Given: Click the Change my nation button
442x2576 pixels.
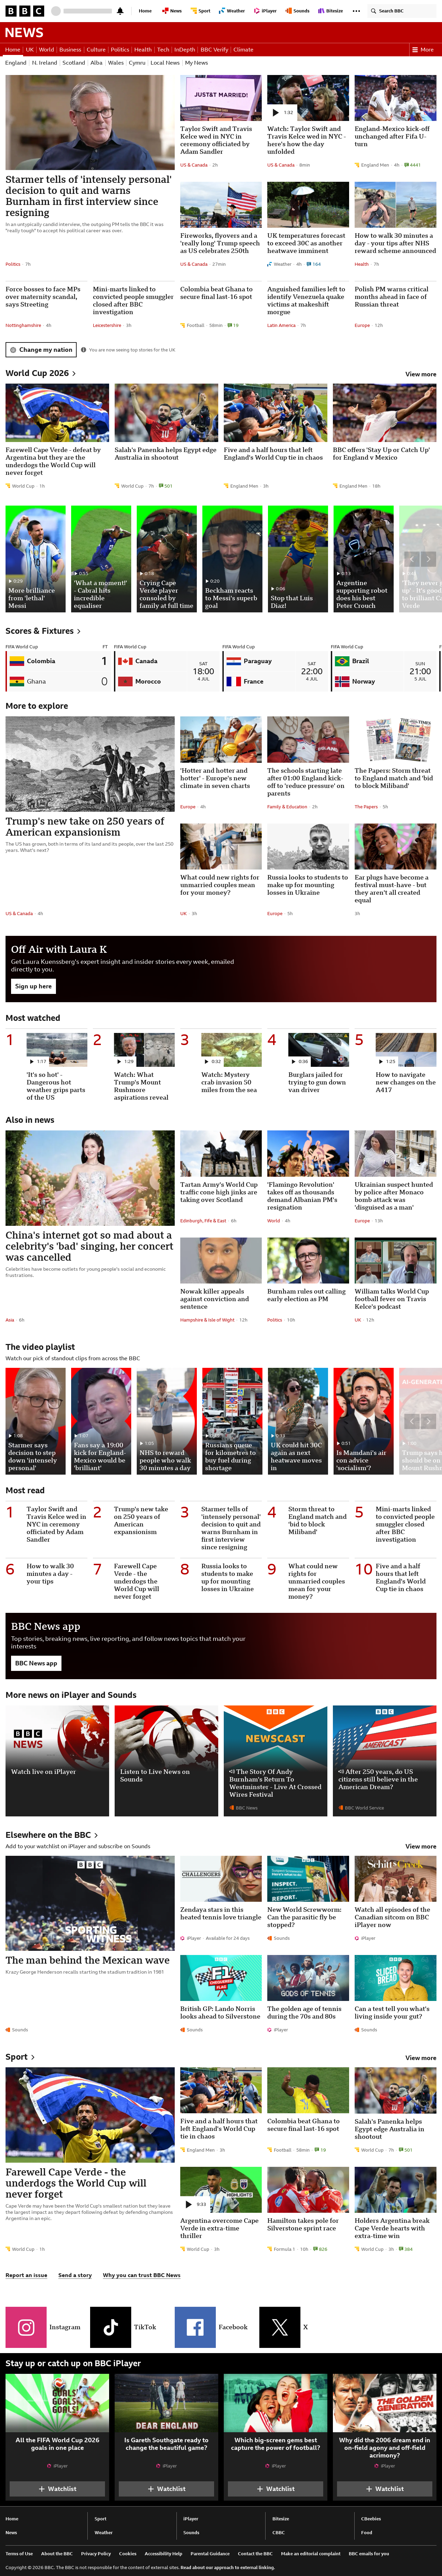Looking at the screenshot, I should 41,350.
